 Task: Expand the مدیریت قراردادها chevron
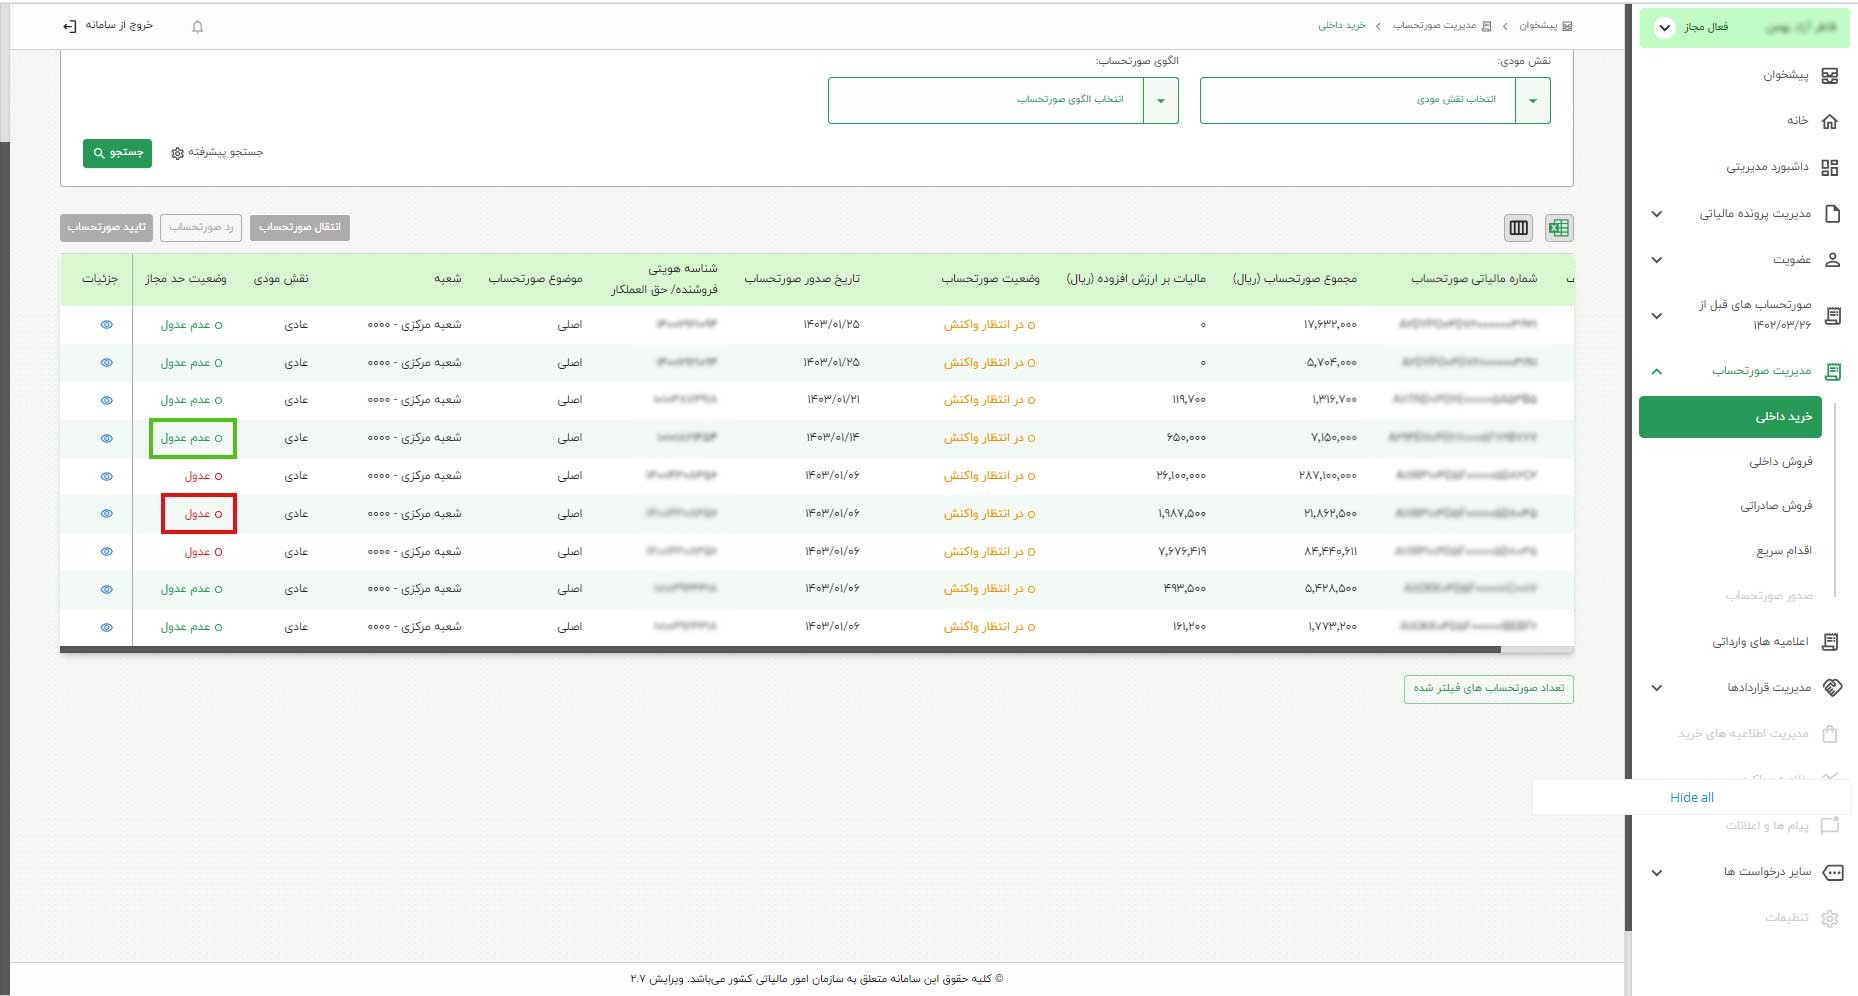point(1657,688)
